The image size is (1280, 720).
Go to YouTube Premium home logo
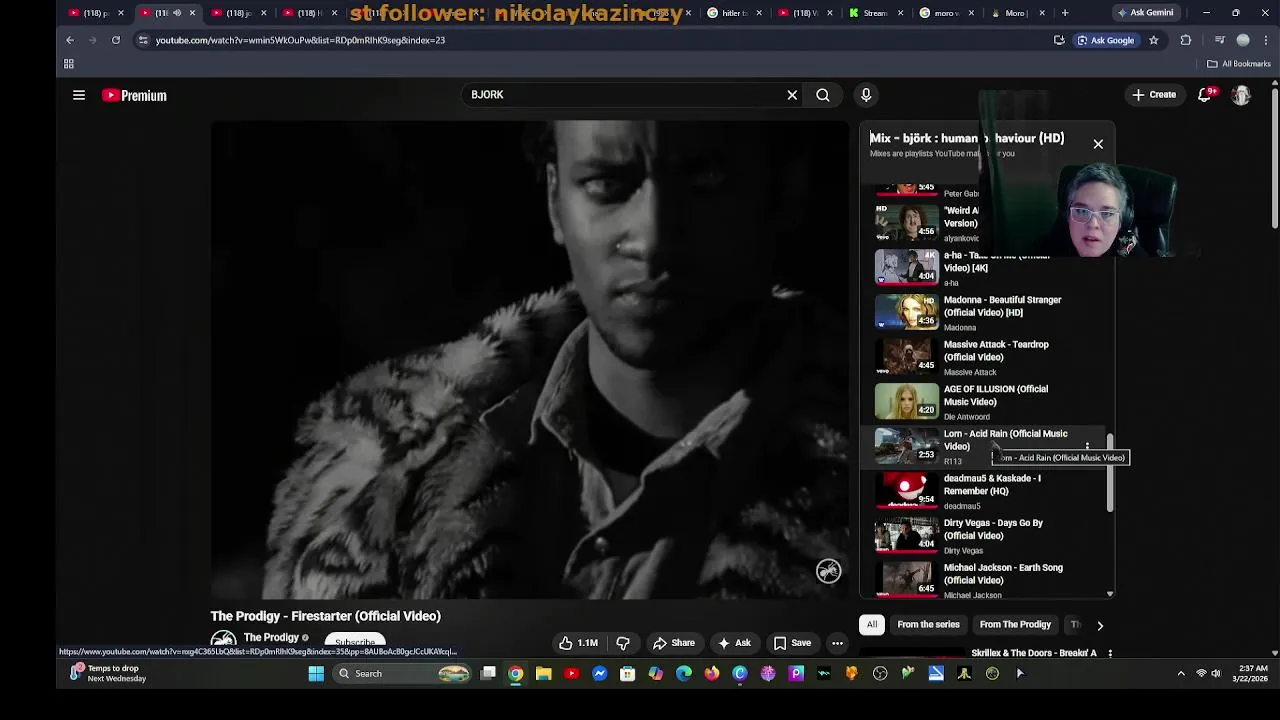(134, 95)
